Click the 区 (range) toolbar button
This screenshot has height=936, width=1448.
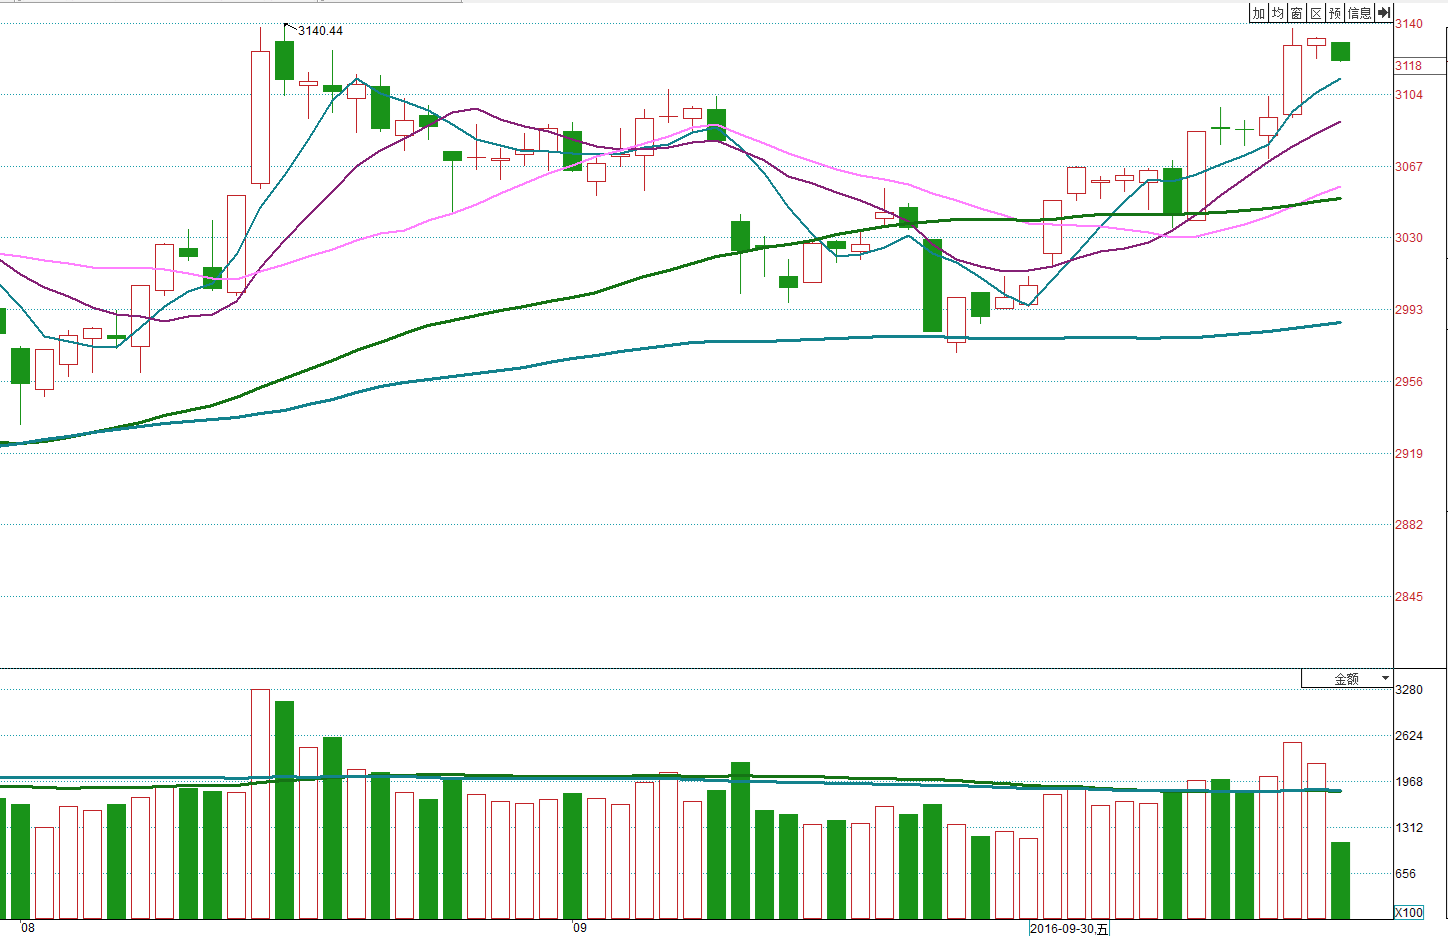(x=1316, y=13)
